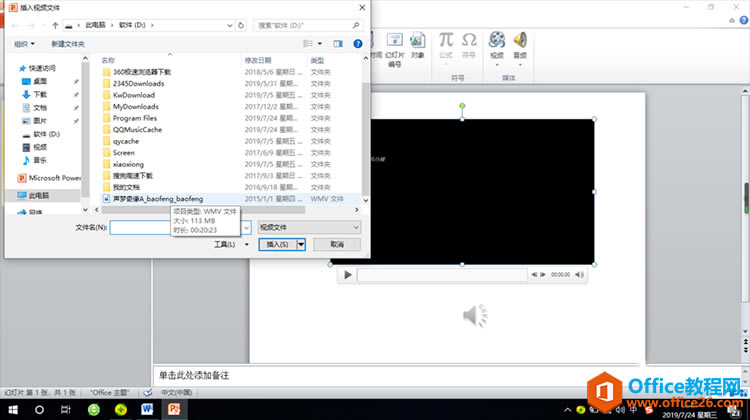Open the dialog's blue help icon
Viewport: 750px width, 420px height.
(x=357, y=44)
